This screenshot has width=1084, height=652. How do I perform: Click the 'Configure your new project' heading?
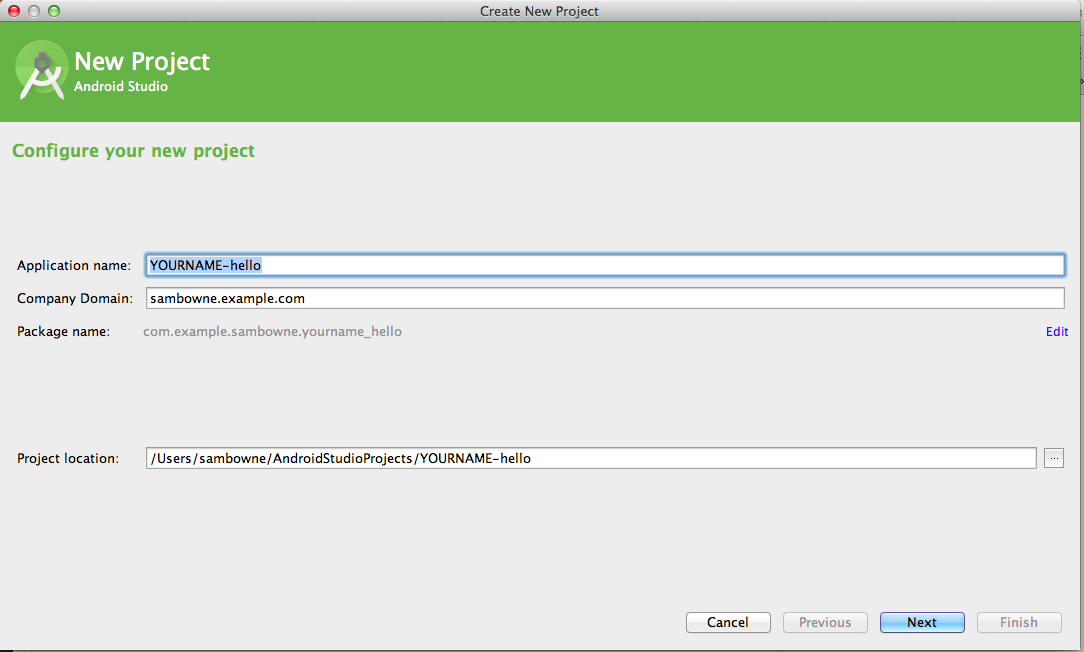(133, 151)
